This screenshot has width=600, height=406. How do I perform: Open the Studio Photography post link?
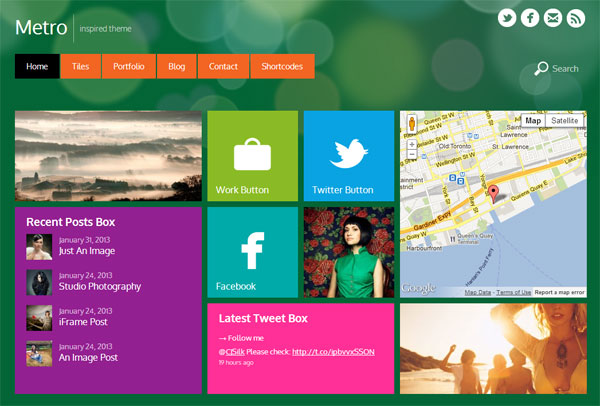[99, 286]
